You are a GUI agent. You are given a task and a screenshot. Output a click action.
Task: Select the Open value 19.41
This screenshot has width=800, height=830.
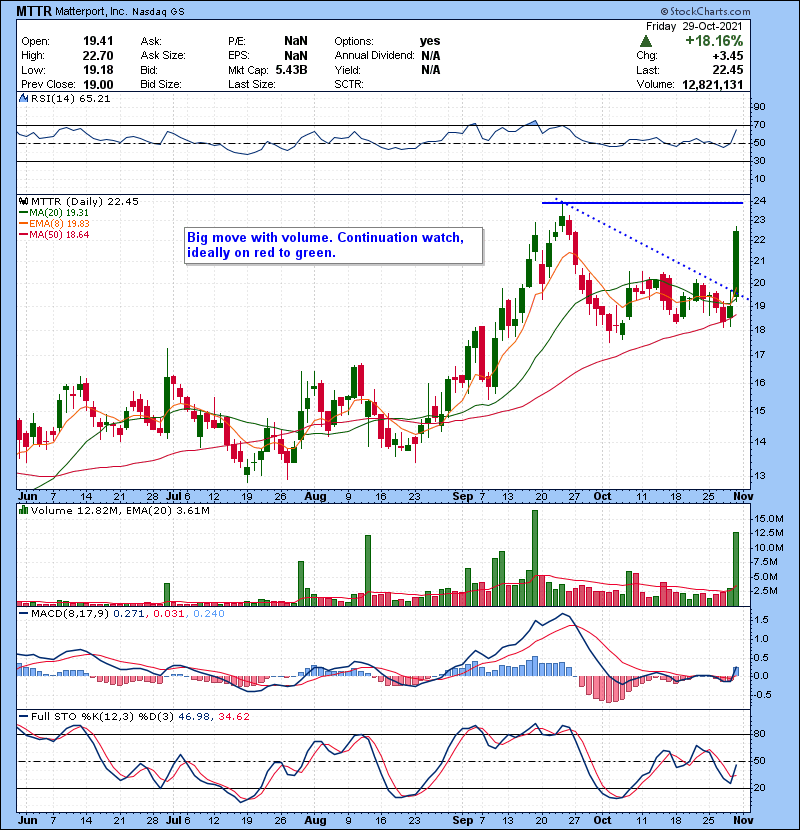[98, 41]
